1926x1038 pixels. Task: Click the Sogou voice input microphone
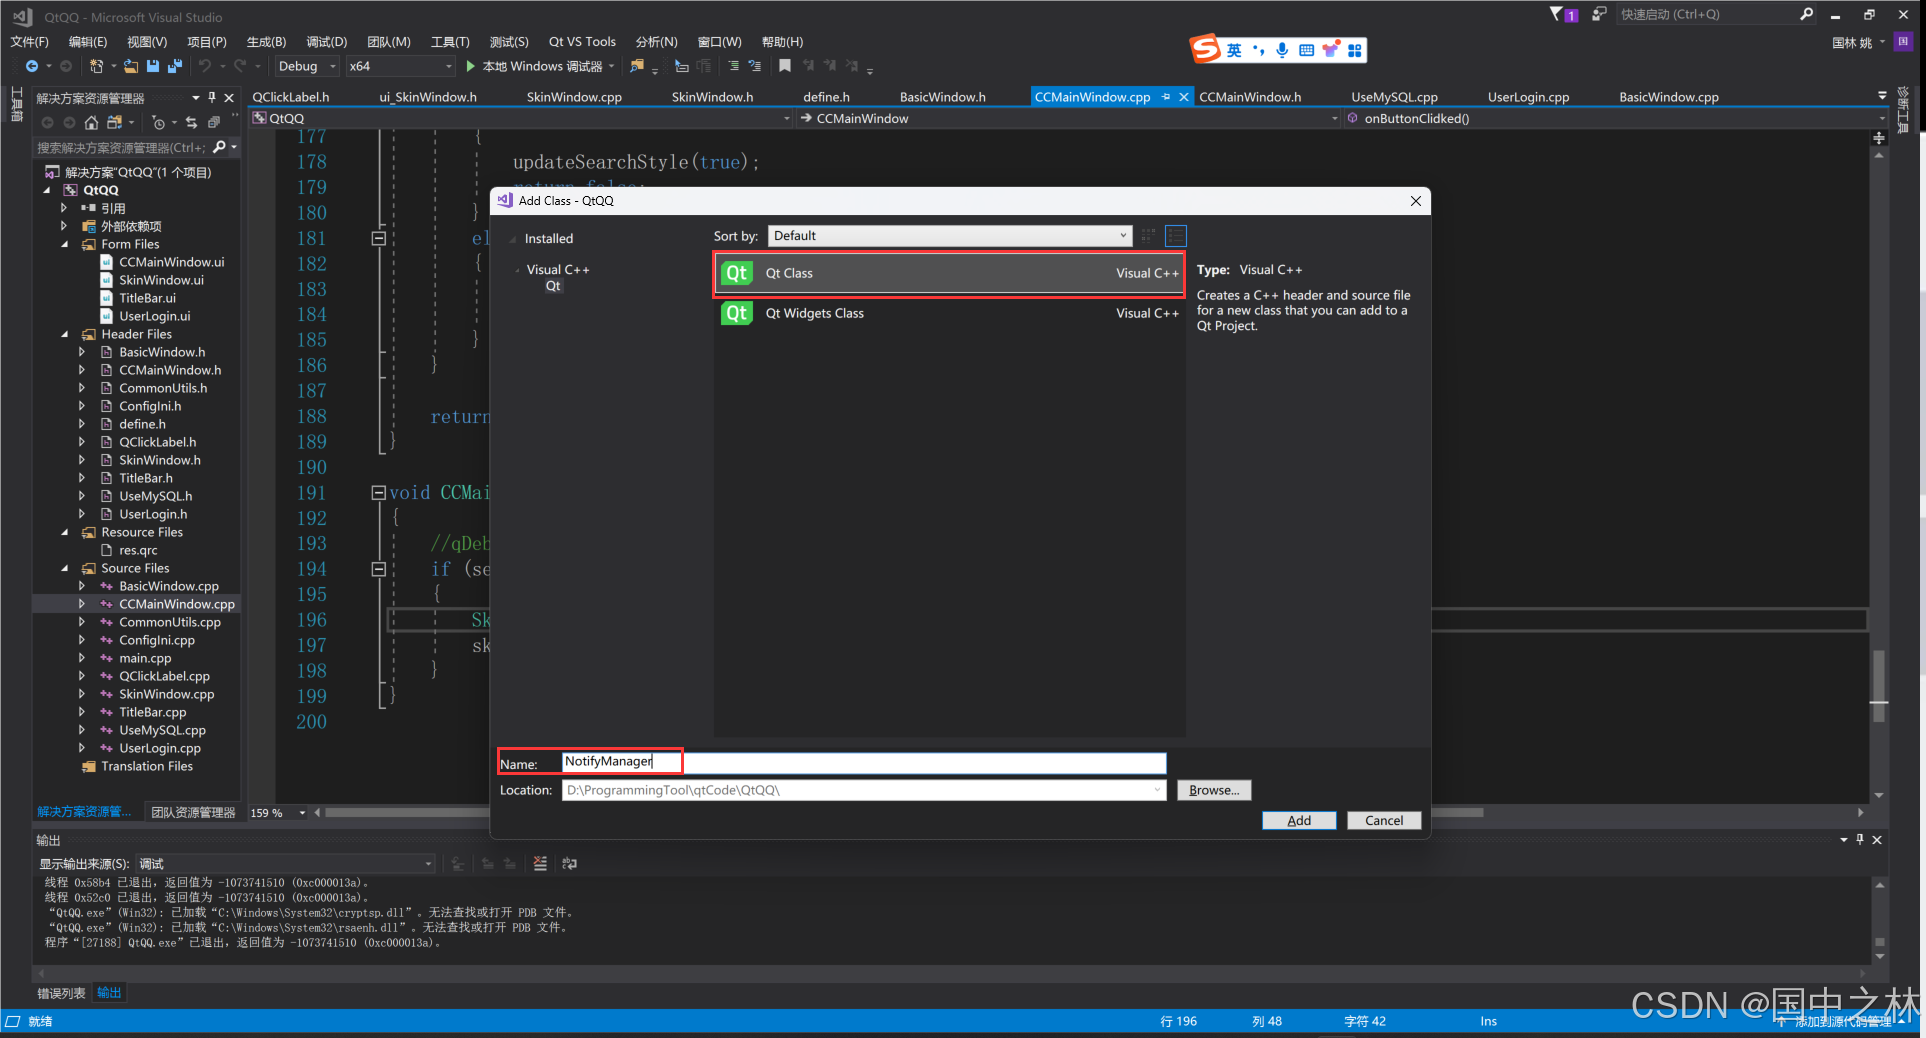[1282, 50]
